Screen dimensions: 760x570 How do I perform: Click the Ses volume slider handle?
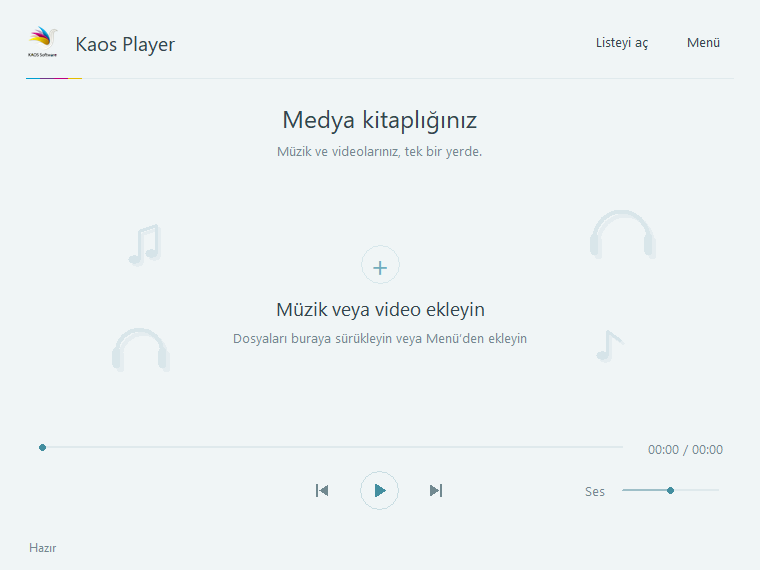(x=670, y=491)
